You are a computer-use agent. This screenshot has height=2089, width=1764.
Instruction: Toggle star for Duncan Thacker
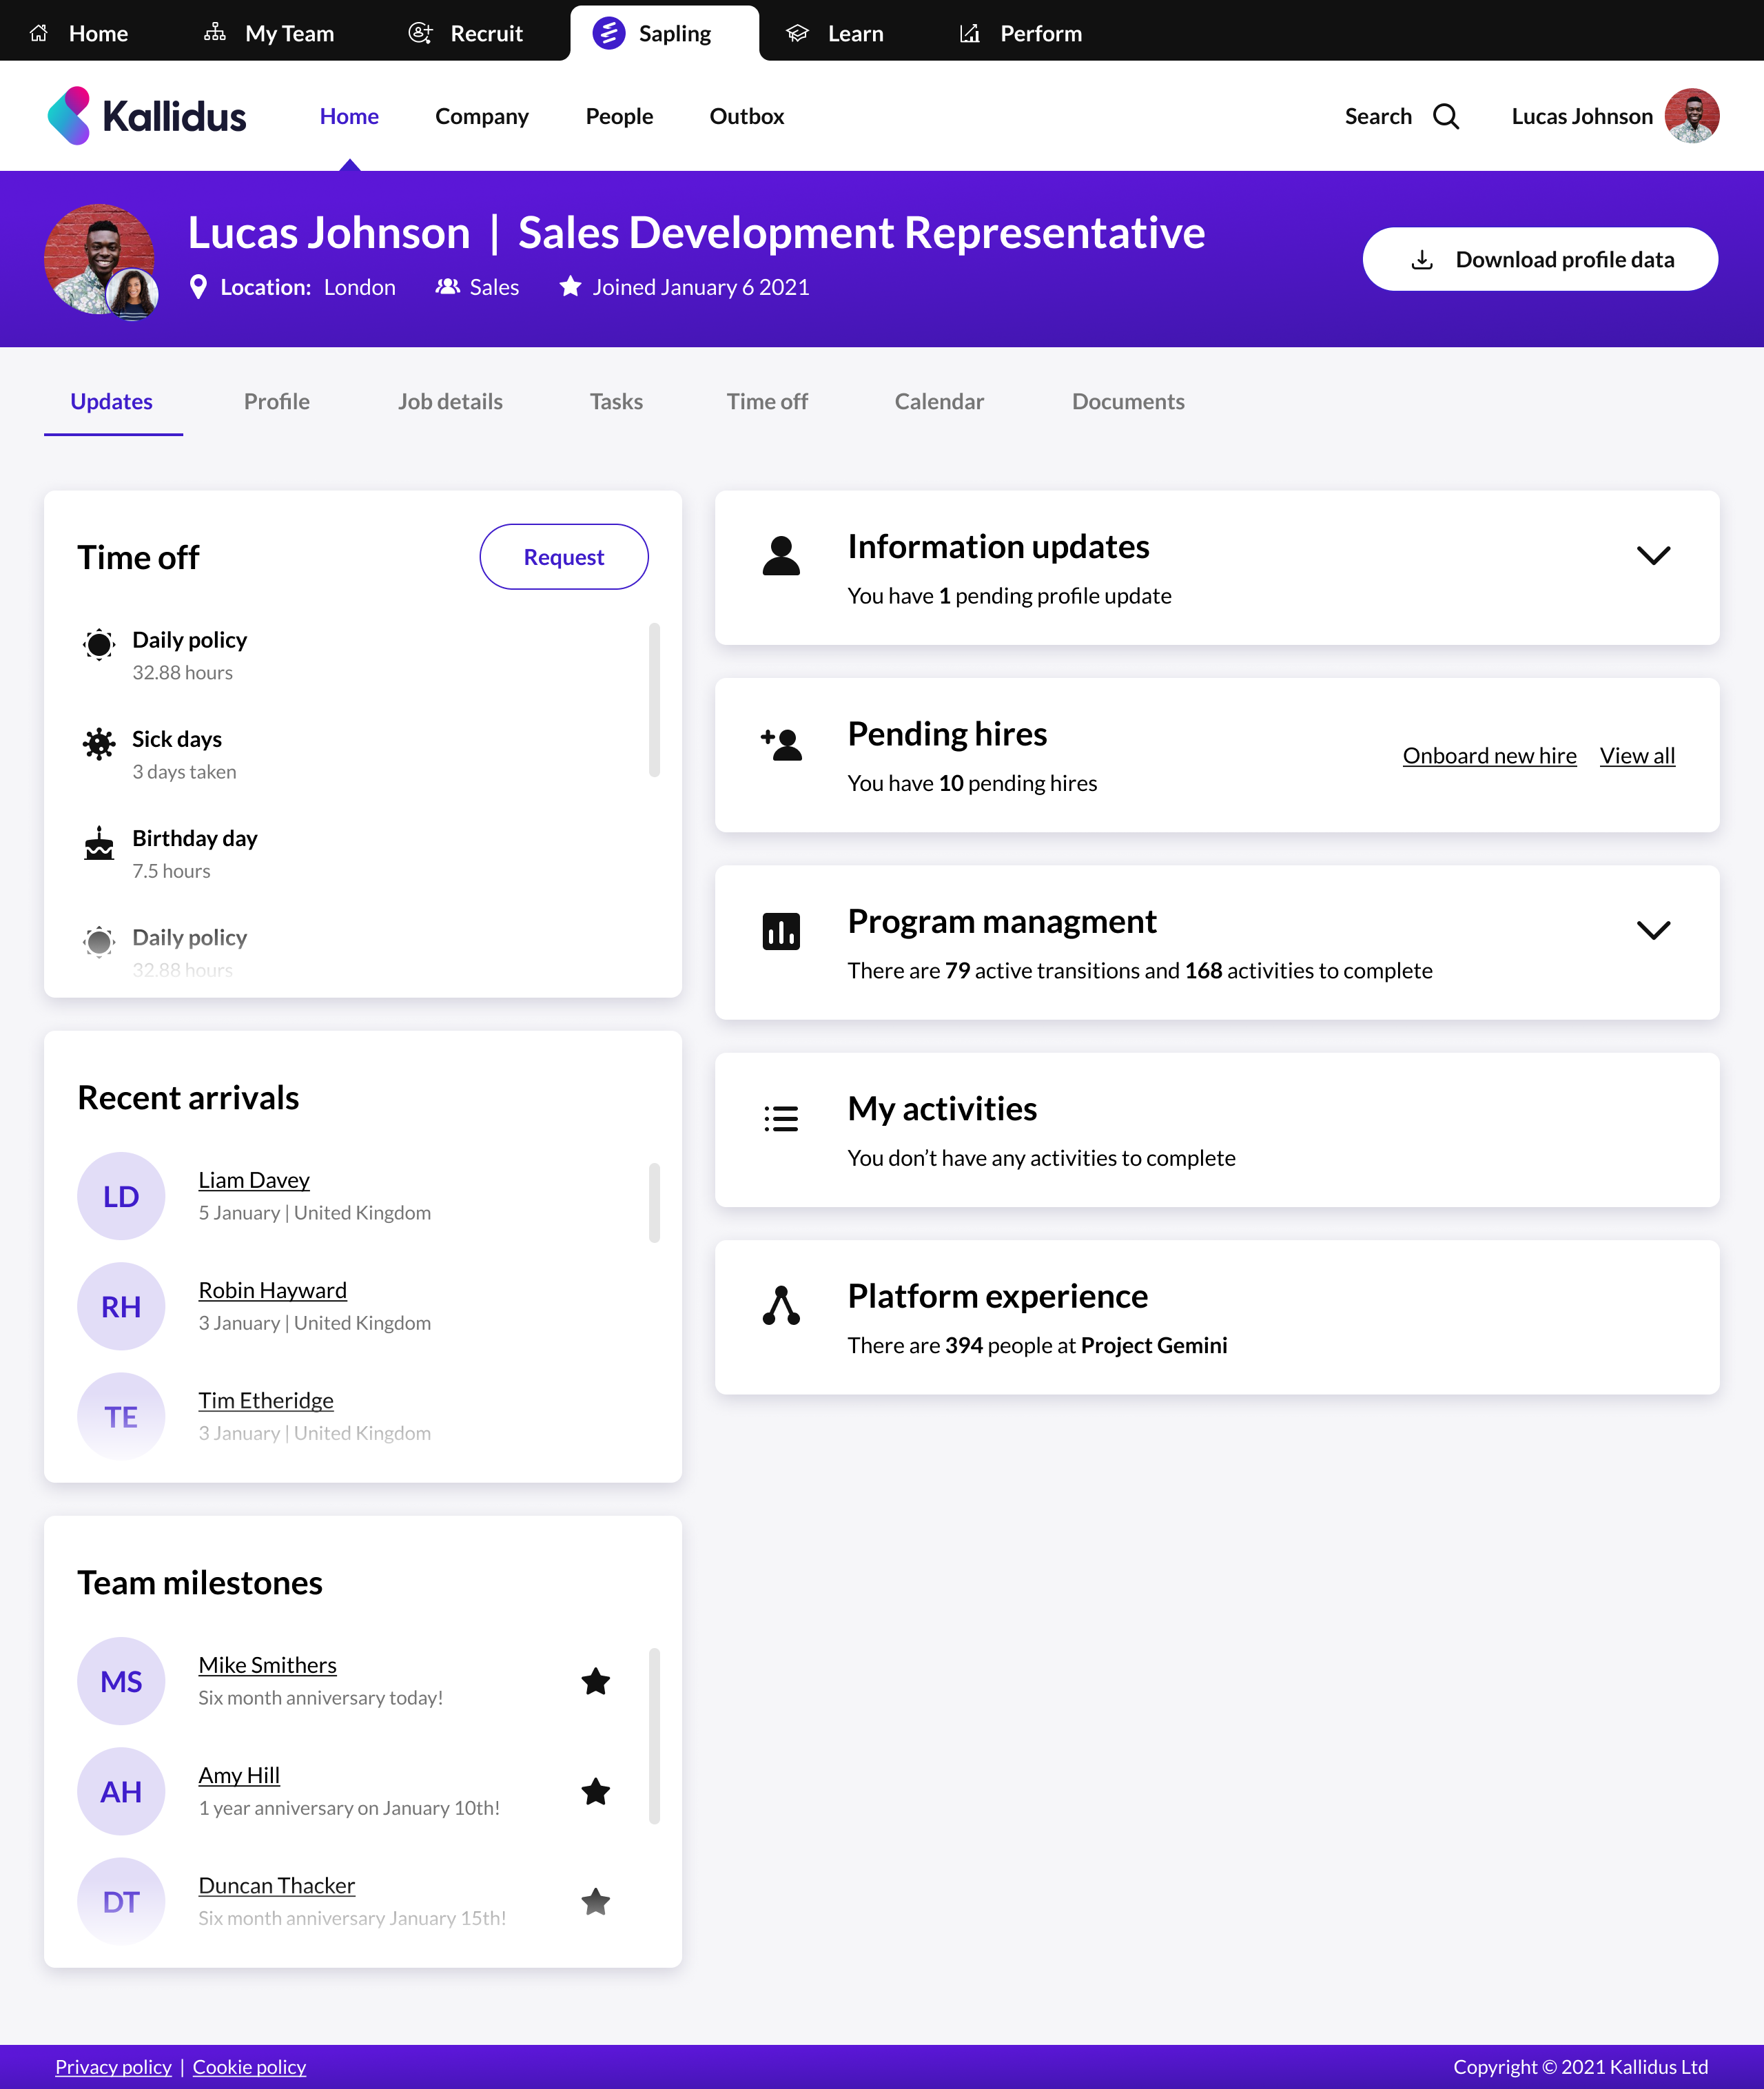pyautogui.click(x=596, y=1901)
